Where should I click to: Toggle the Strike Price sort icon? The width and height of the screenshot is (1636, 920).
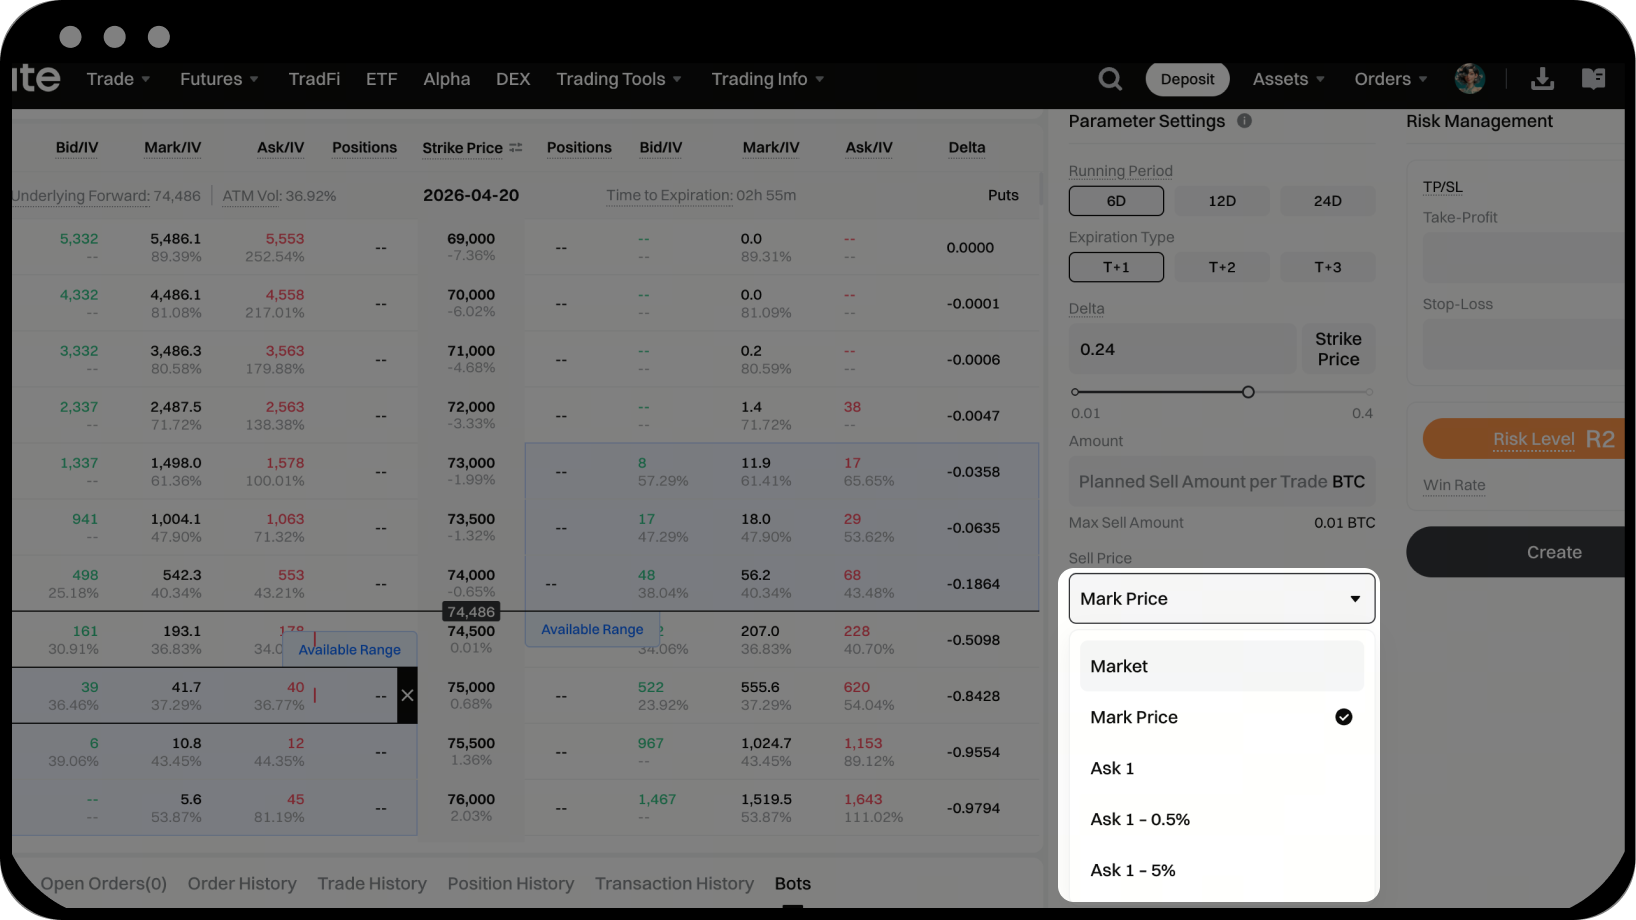pos(516,147)
